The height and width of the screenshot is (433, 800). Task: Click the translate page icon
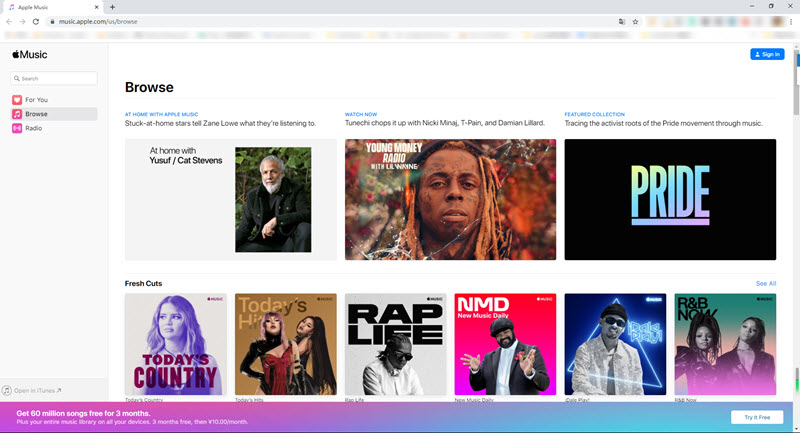click(x=621, y=21)
